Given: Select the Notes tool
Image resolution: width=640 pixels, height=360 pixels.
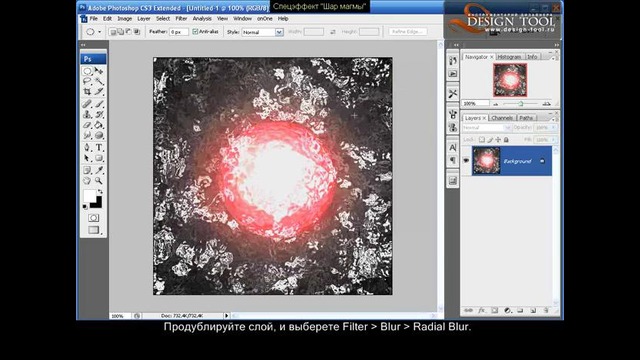Looking at the screenshot, I should pyautogui.click(x=87, y=170).
